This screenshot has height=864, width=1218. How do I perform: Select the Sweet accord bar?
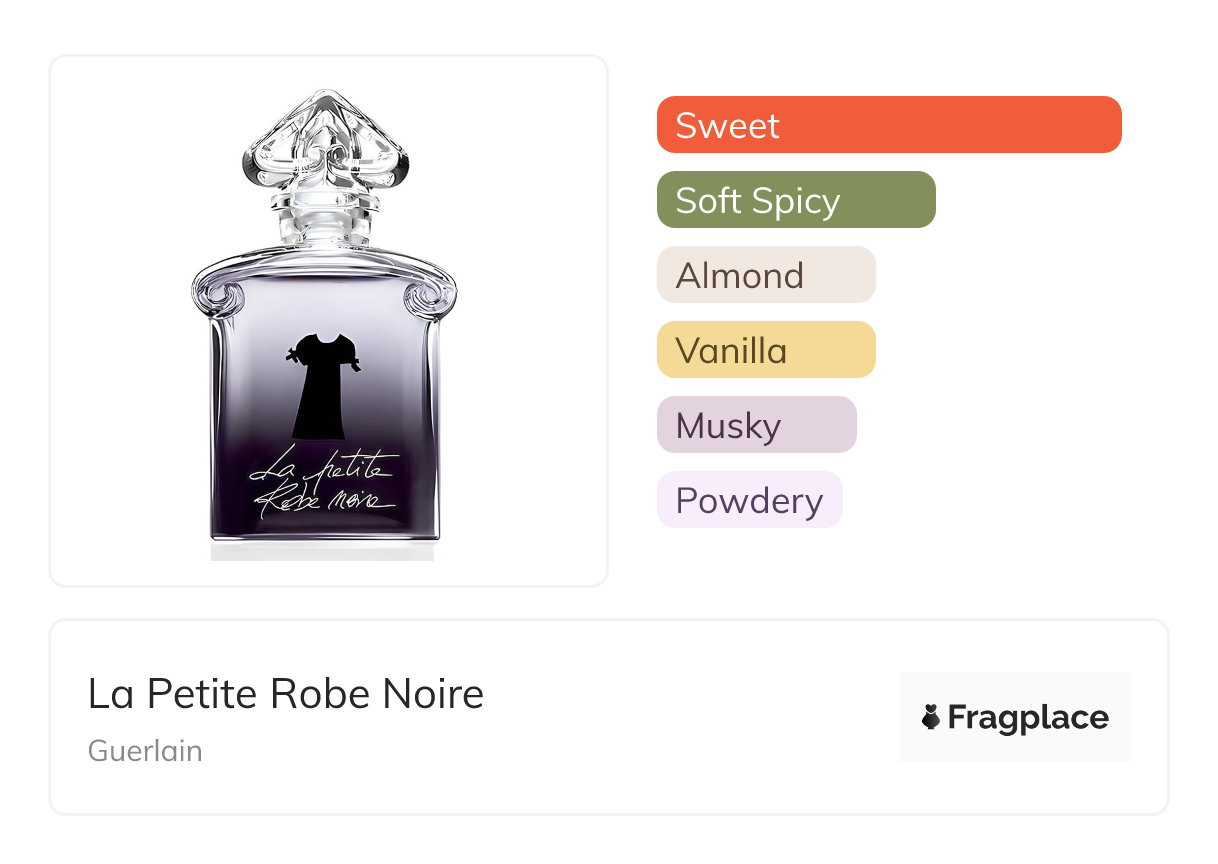tap(888, 125)
